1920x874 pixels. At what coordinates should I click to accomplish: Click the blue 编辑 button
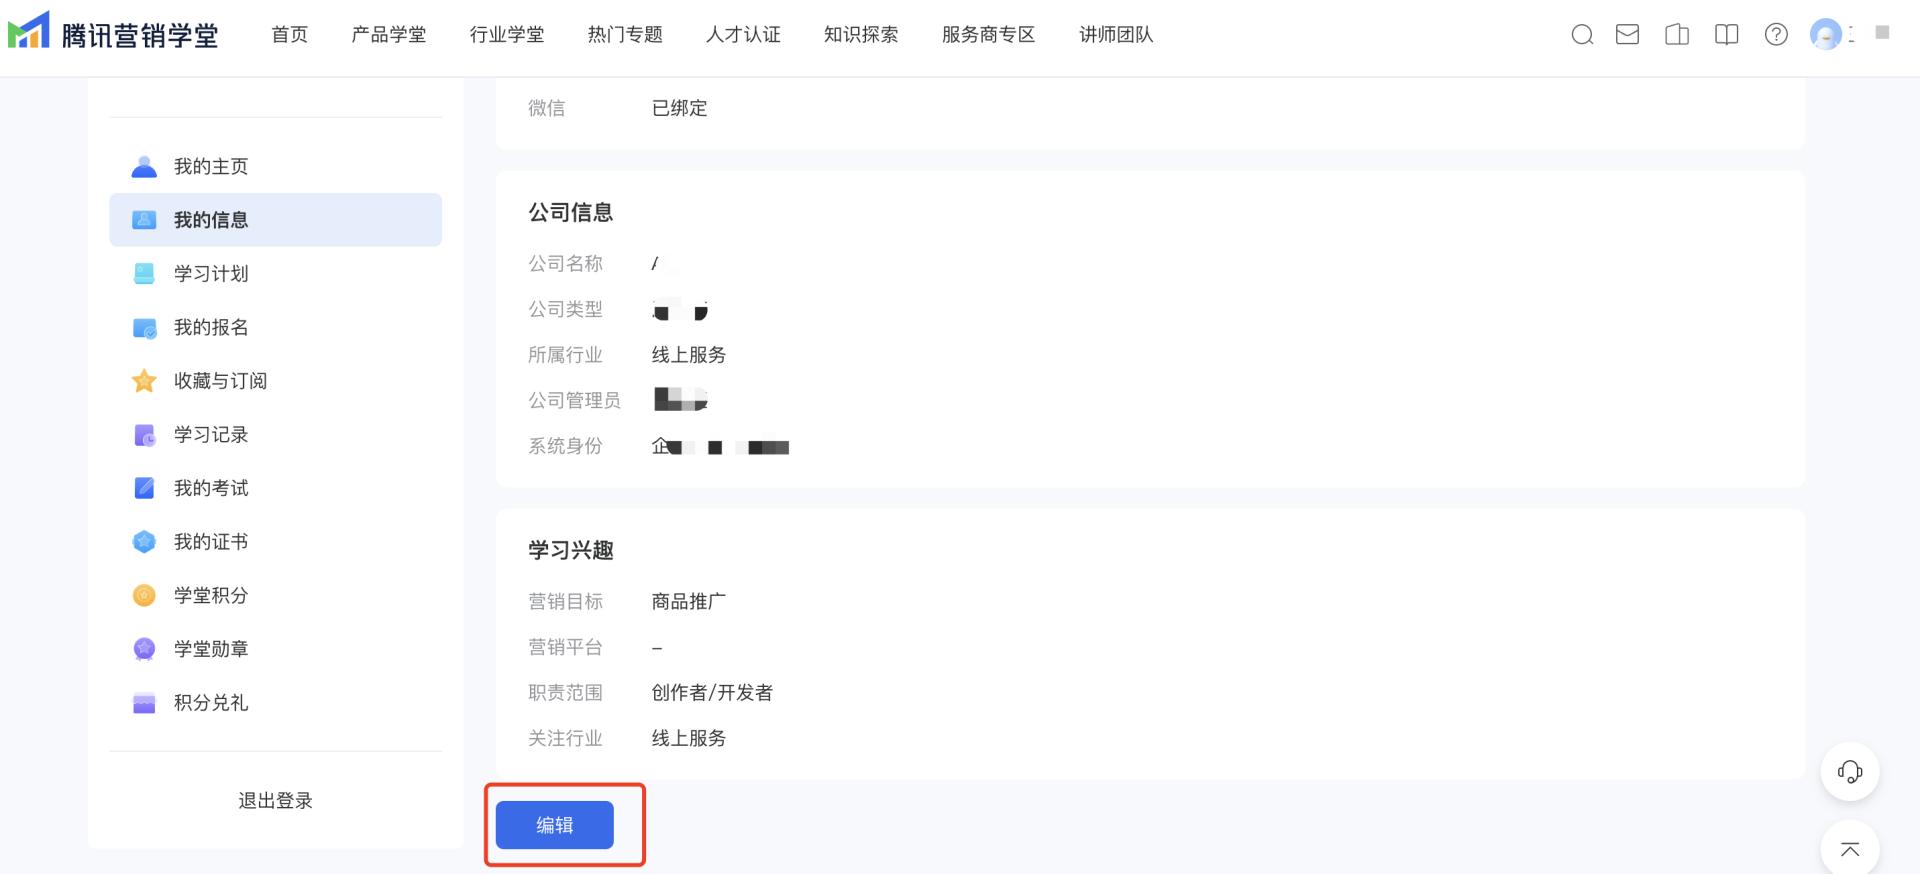point(555,825)
